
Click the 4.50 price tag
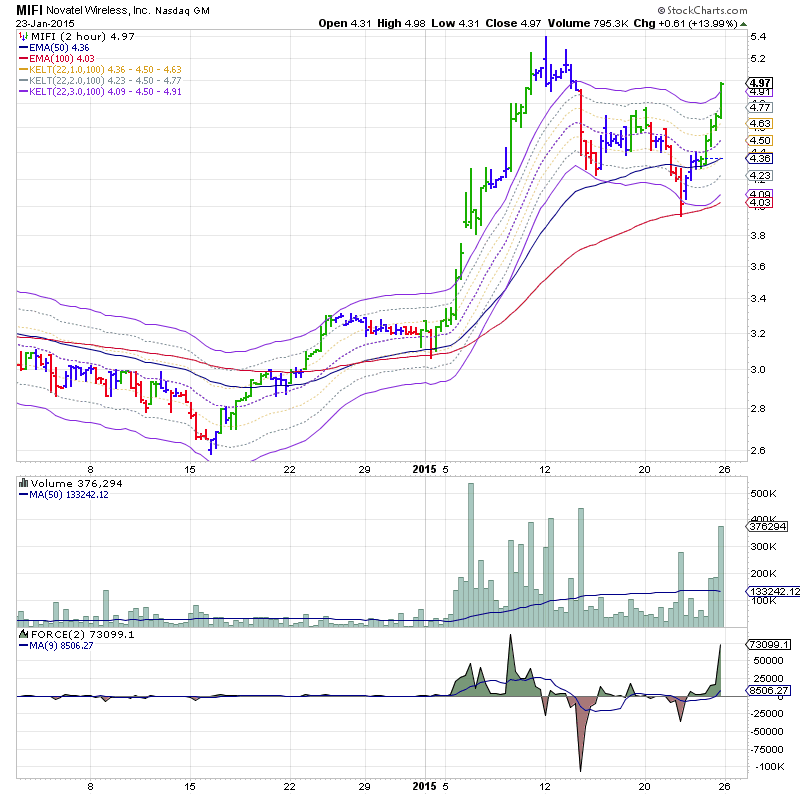(760, 140)
